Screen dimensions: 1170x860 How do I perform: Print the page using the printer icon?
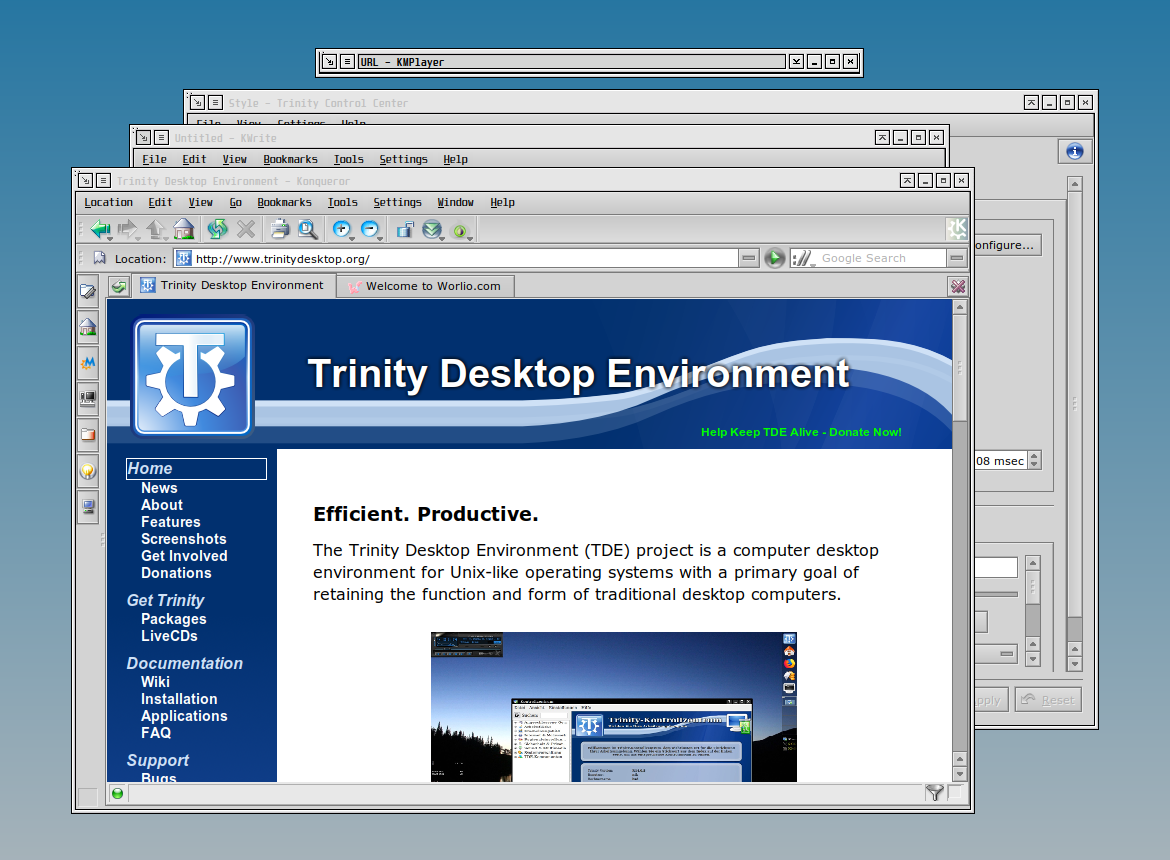coord(280,229)
